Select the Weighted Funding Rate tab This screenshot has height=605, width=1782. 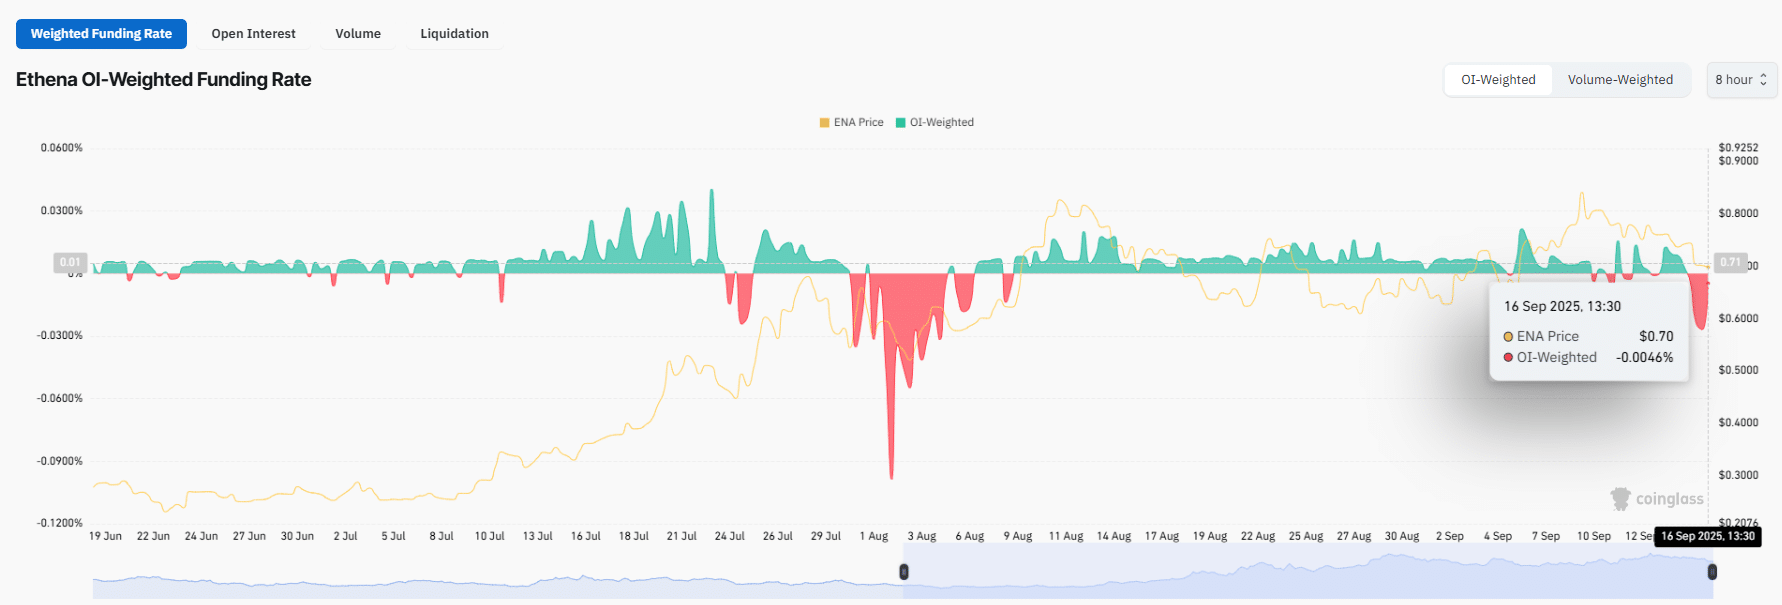(x=101, y=34)
